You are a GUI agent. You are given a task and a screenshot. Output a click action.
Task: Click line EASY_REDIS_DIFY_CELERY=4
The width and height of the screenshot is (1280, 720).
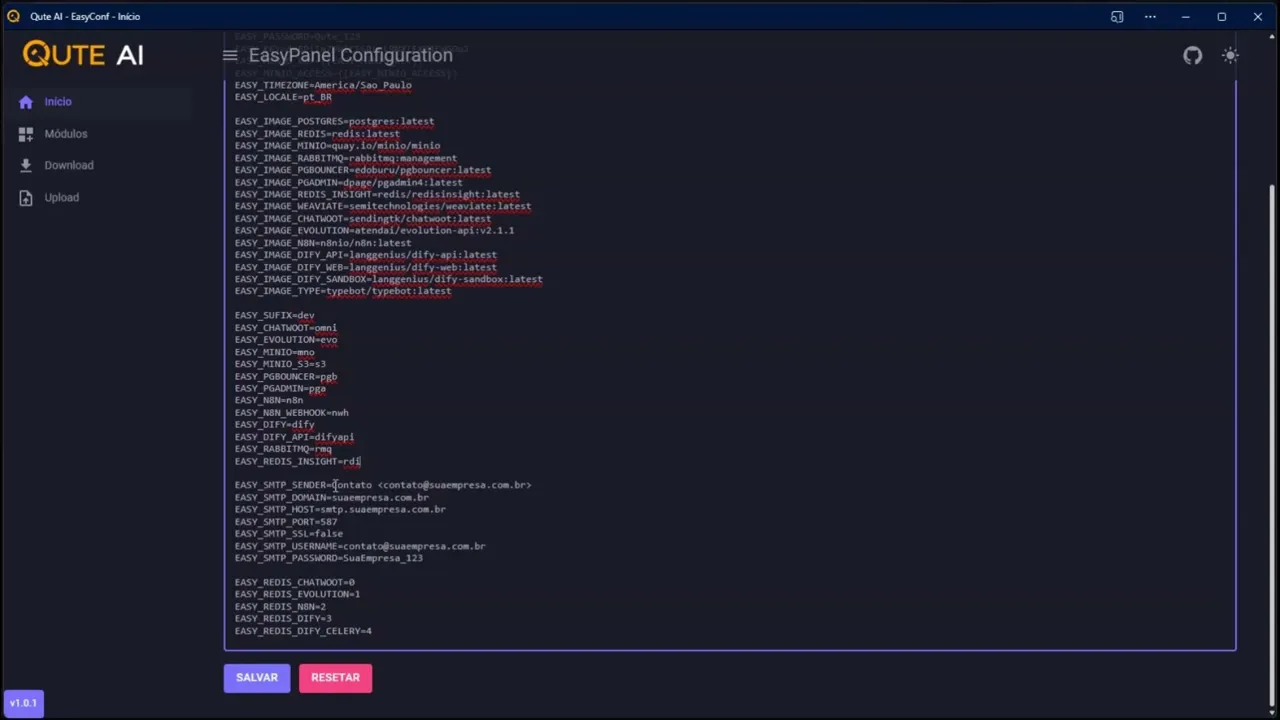(303, 631)
